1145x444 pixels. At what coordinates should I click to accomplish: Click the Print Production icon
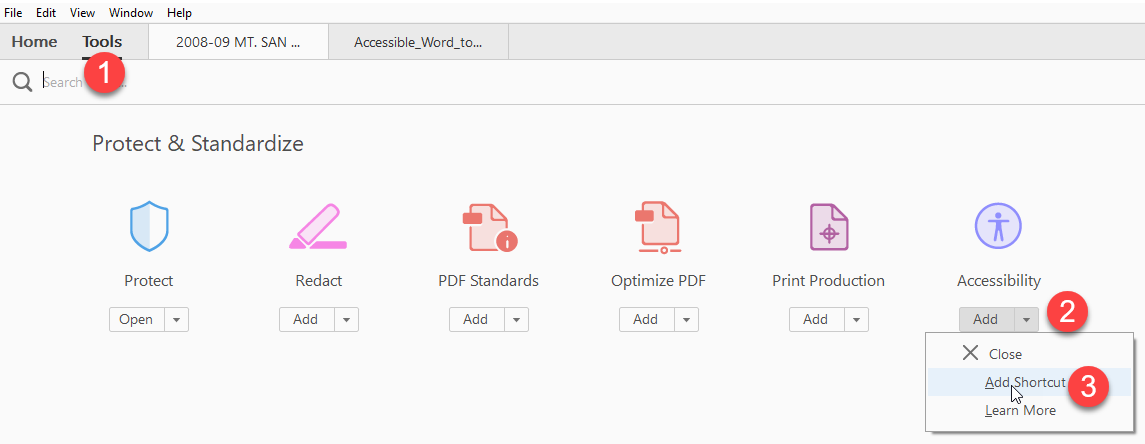tap(828, 226)
